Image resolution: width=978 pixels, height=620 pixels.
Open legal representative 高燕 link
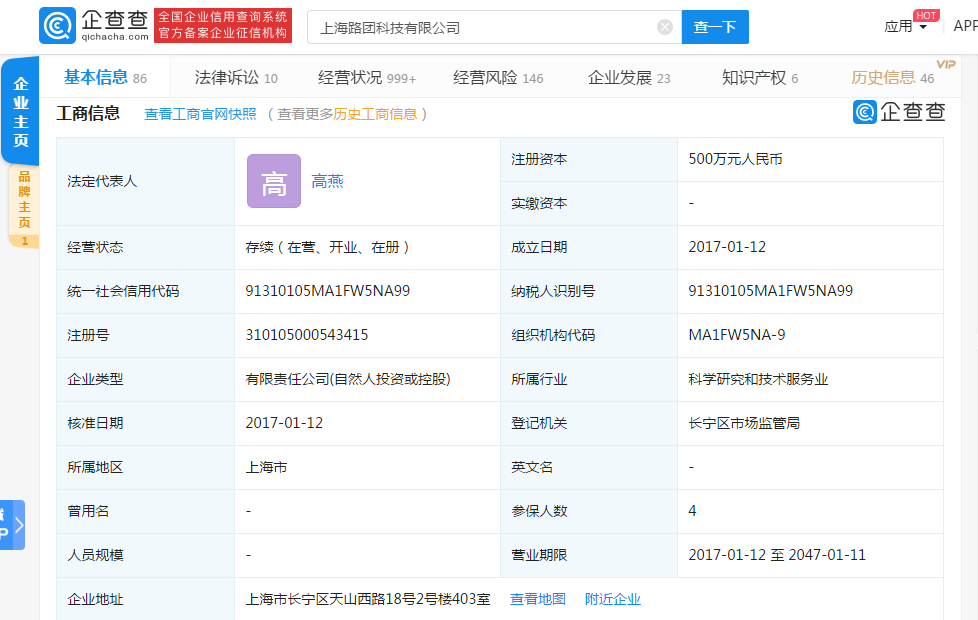pos(327,181)
